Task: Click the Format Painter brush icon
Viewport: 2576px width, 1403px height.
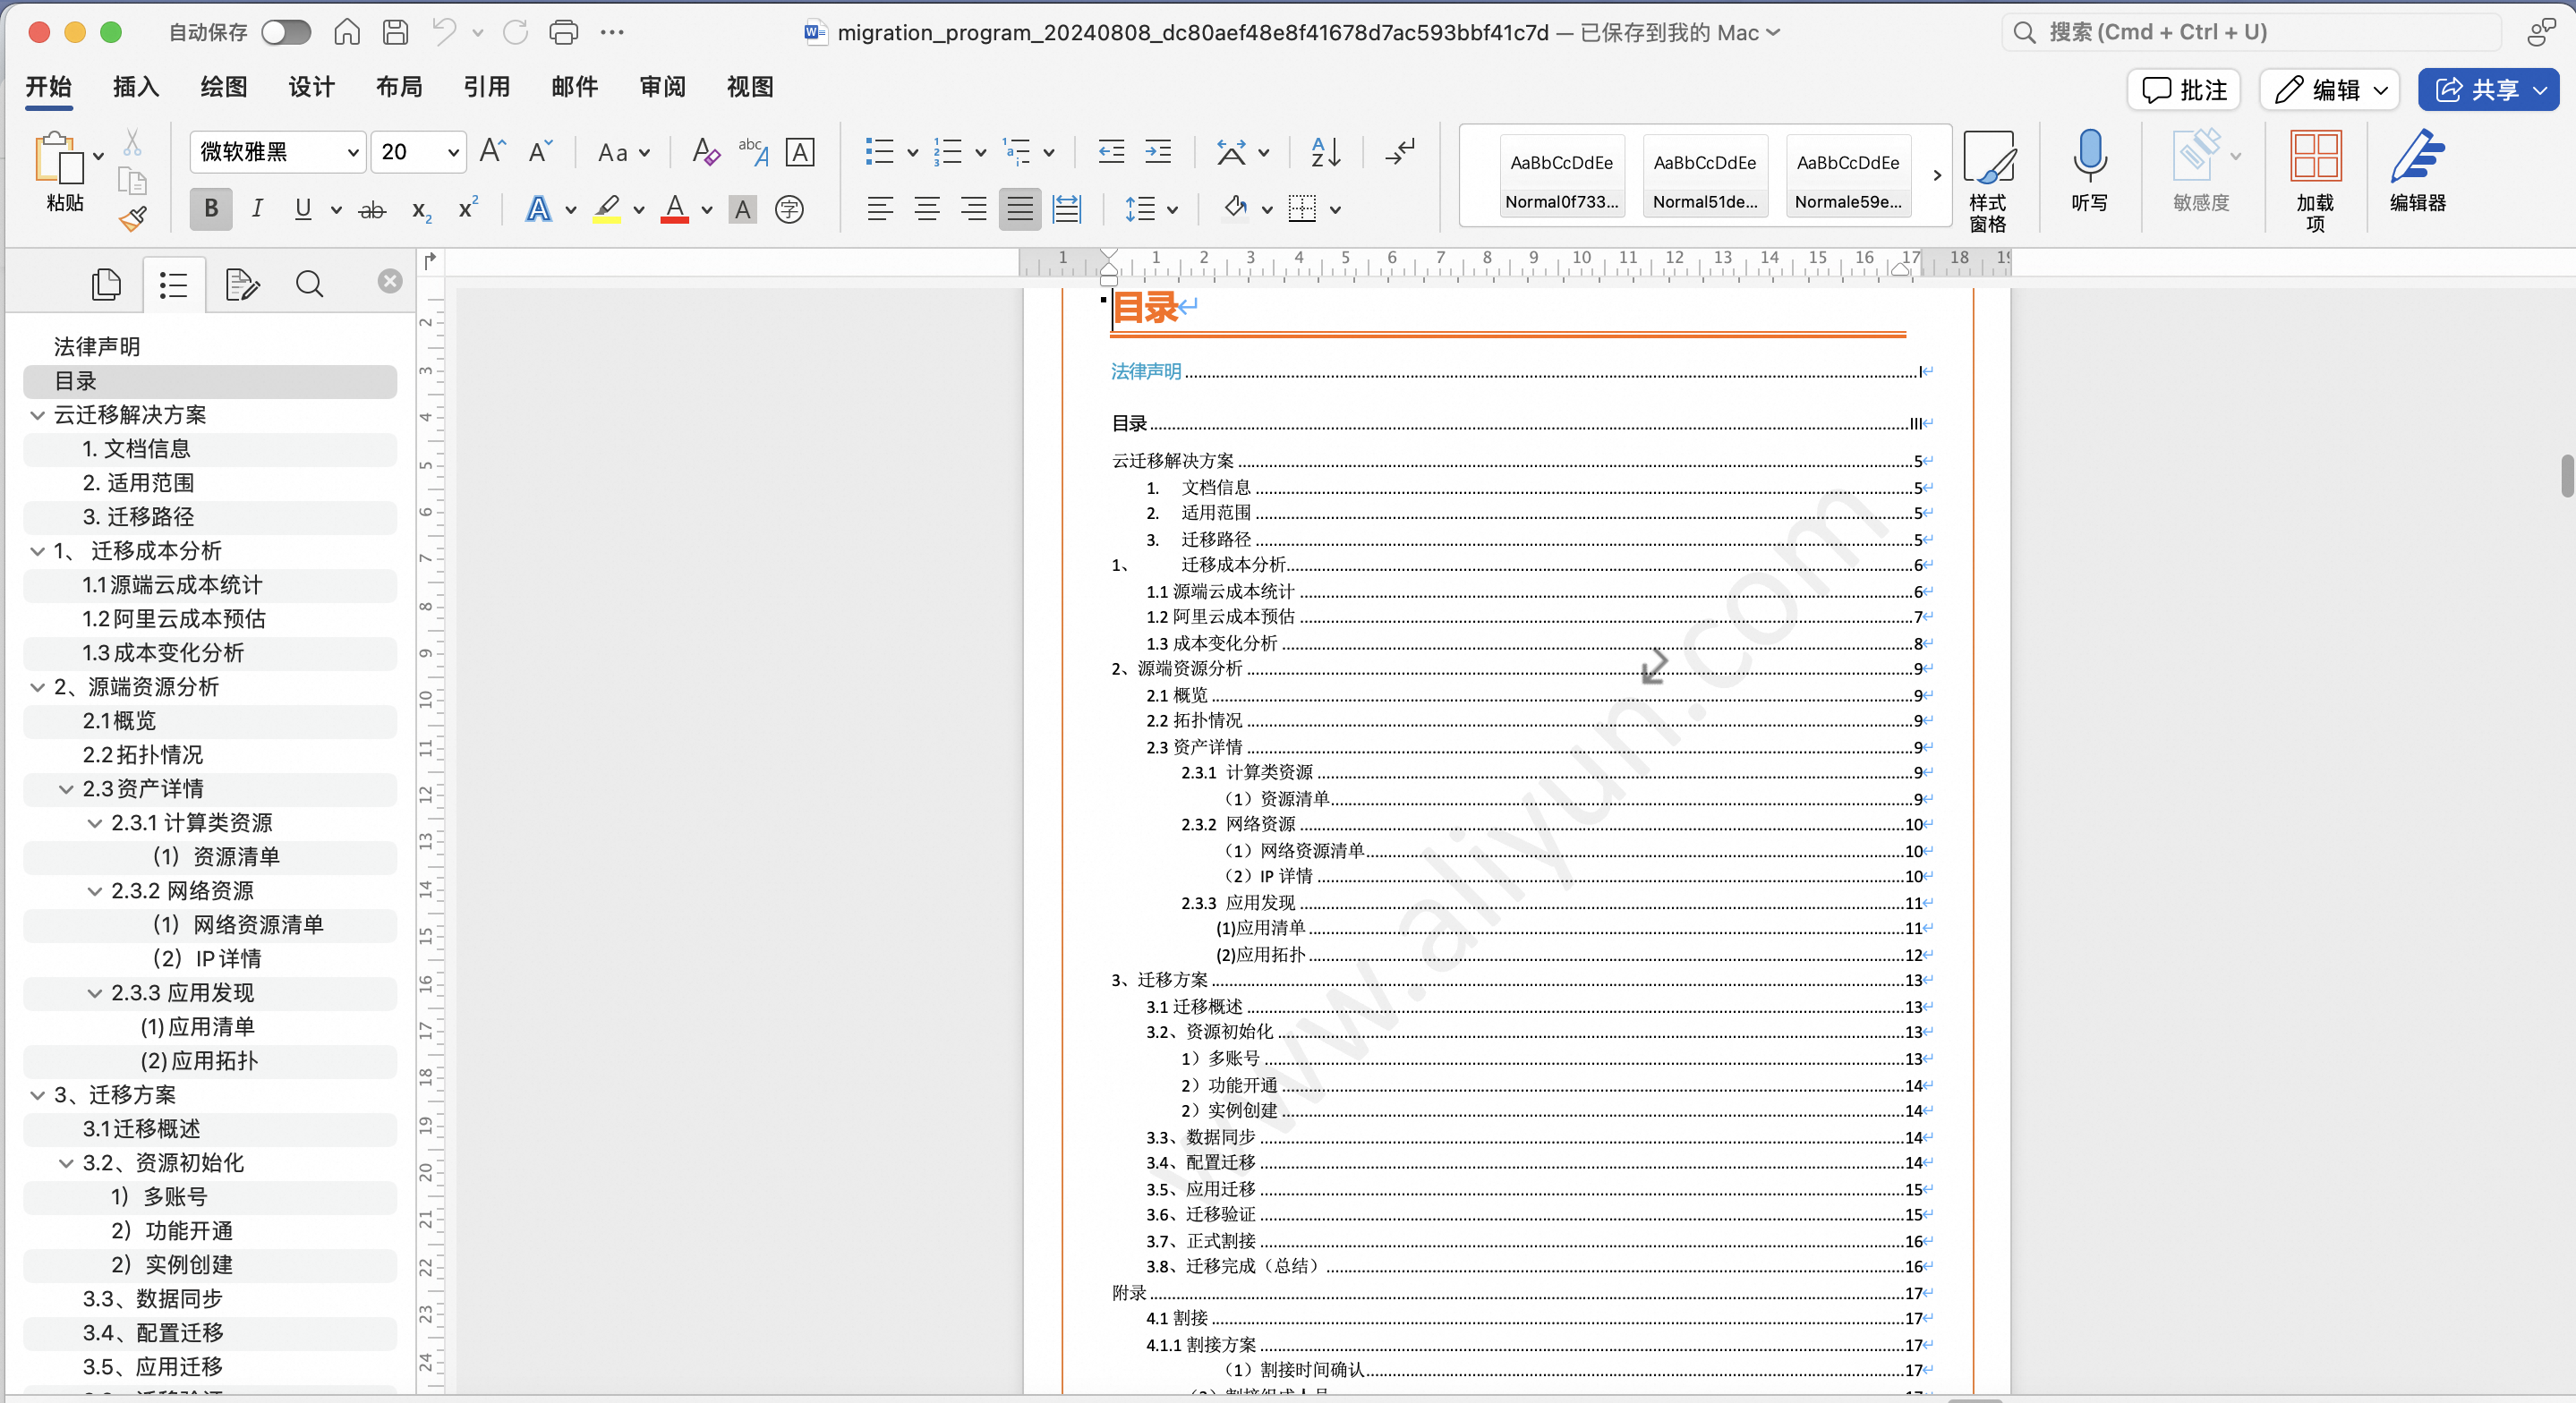Action: pyautogui.click(x=132, y=218)
